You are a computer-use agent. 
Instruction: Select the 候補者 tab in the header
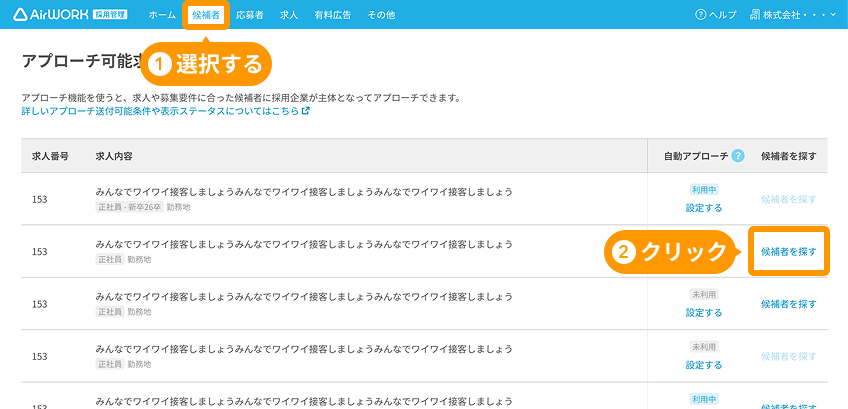[206, 15]
